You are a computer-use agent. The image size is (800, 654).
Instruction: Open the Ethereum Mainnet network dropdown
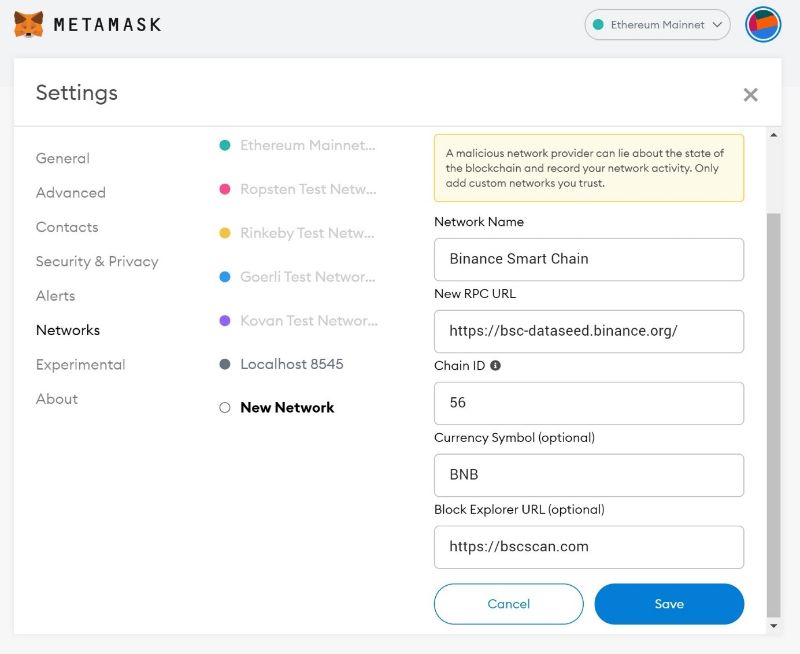point(657,25)
